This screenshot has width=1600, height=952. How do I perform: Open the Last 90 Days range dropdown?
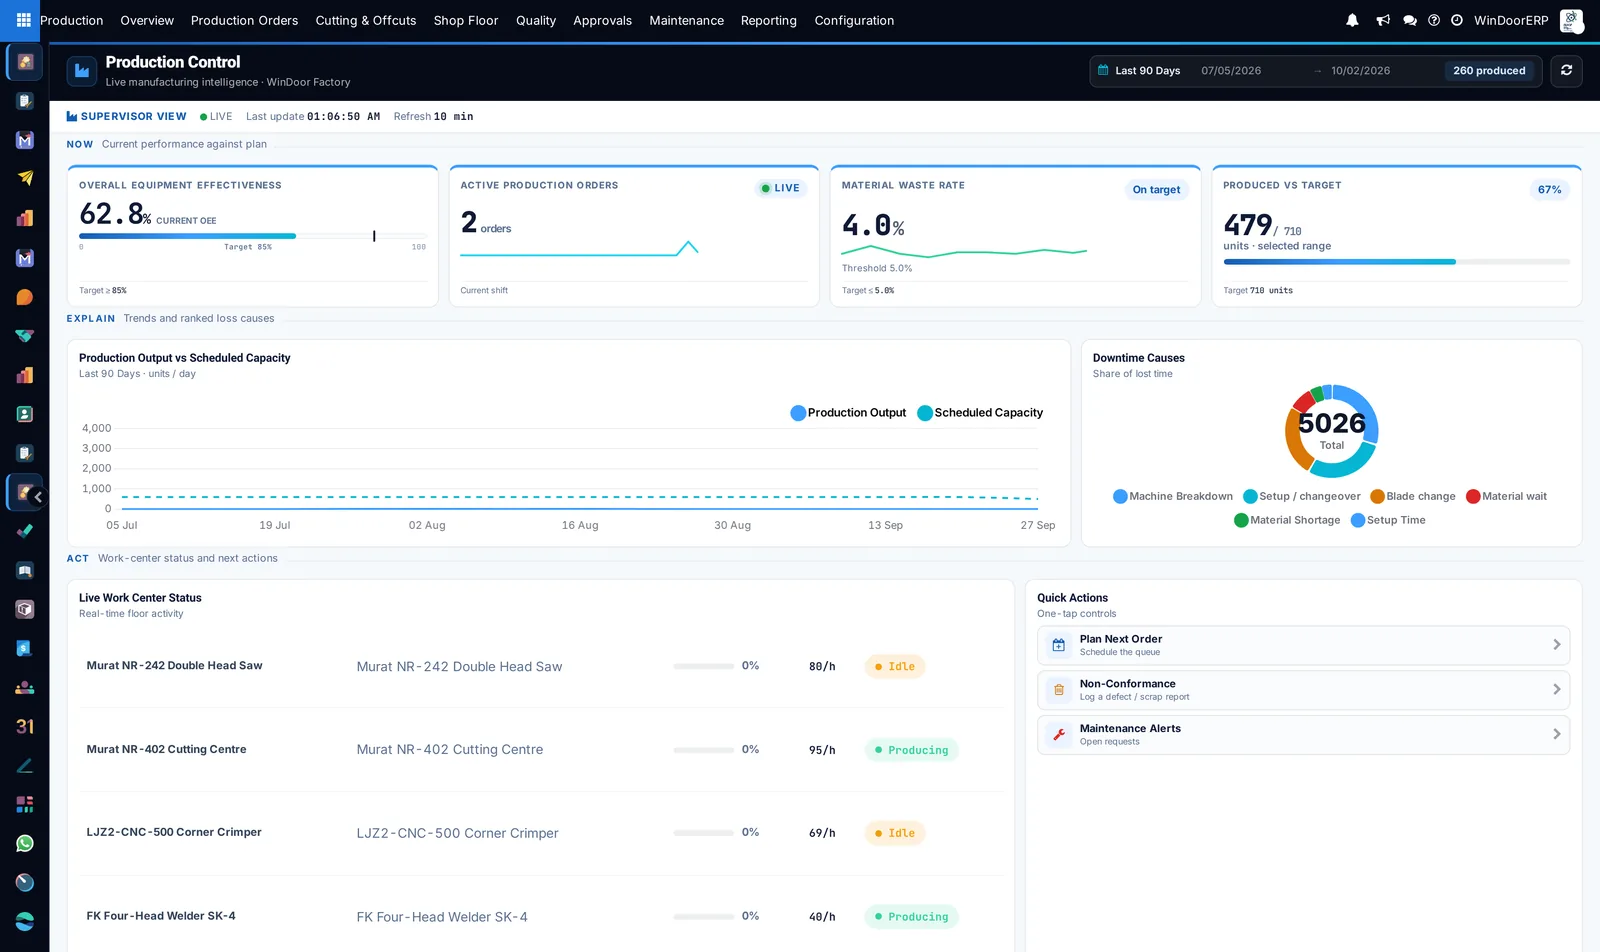1147,71
